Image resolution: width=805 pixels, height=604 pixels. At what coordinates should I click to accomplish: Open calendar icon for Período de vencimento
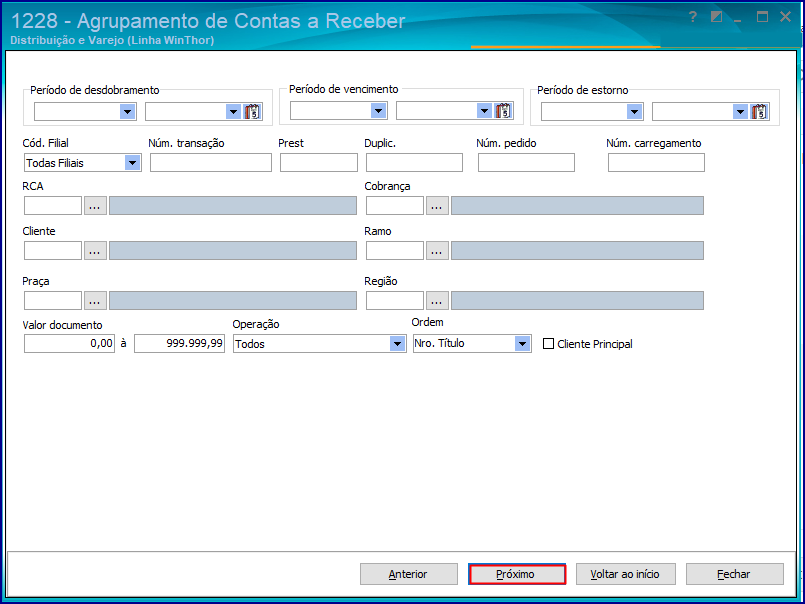click(504, 110)
